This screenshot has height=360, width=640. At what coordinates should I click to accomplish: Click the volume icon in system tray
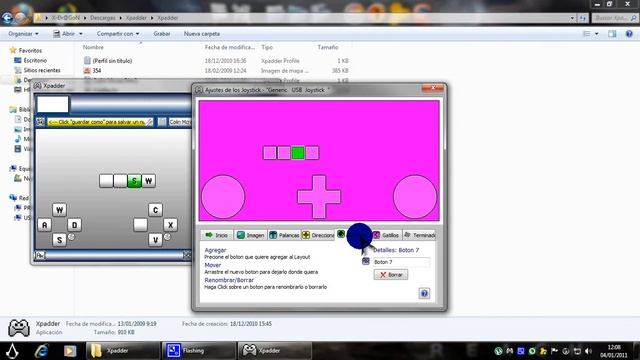click(588, 351)
